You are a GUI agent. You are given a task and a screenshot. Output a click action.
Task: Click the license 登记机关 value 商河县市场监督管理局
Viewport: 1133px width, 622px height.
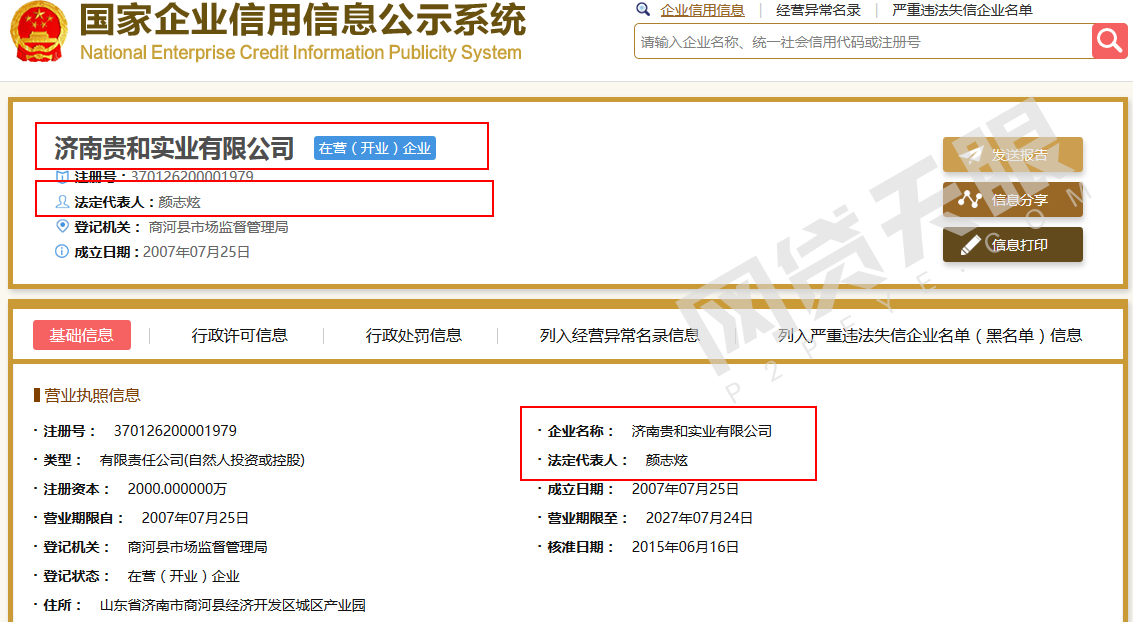[x=197, y=547]
